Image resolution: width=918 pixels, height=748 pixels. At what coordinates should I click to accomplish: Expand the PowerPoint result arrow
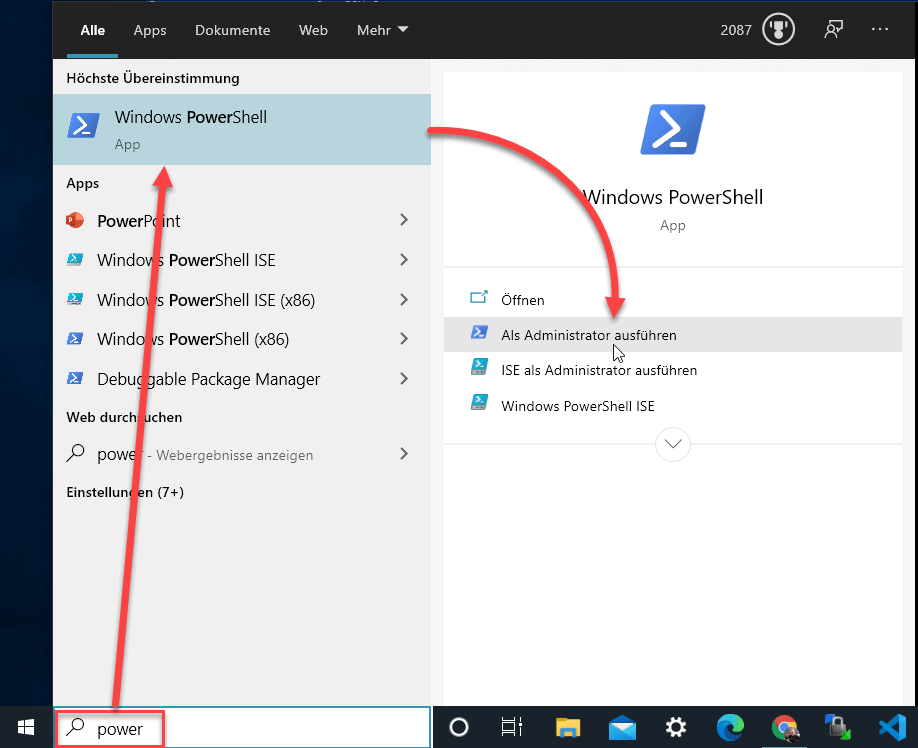[404, 220]
